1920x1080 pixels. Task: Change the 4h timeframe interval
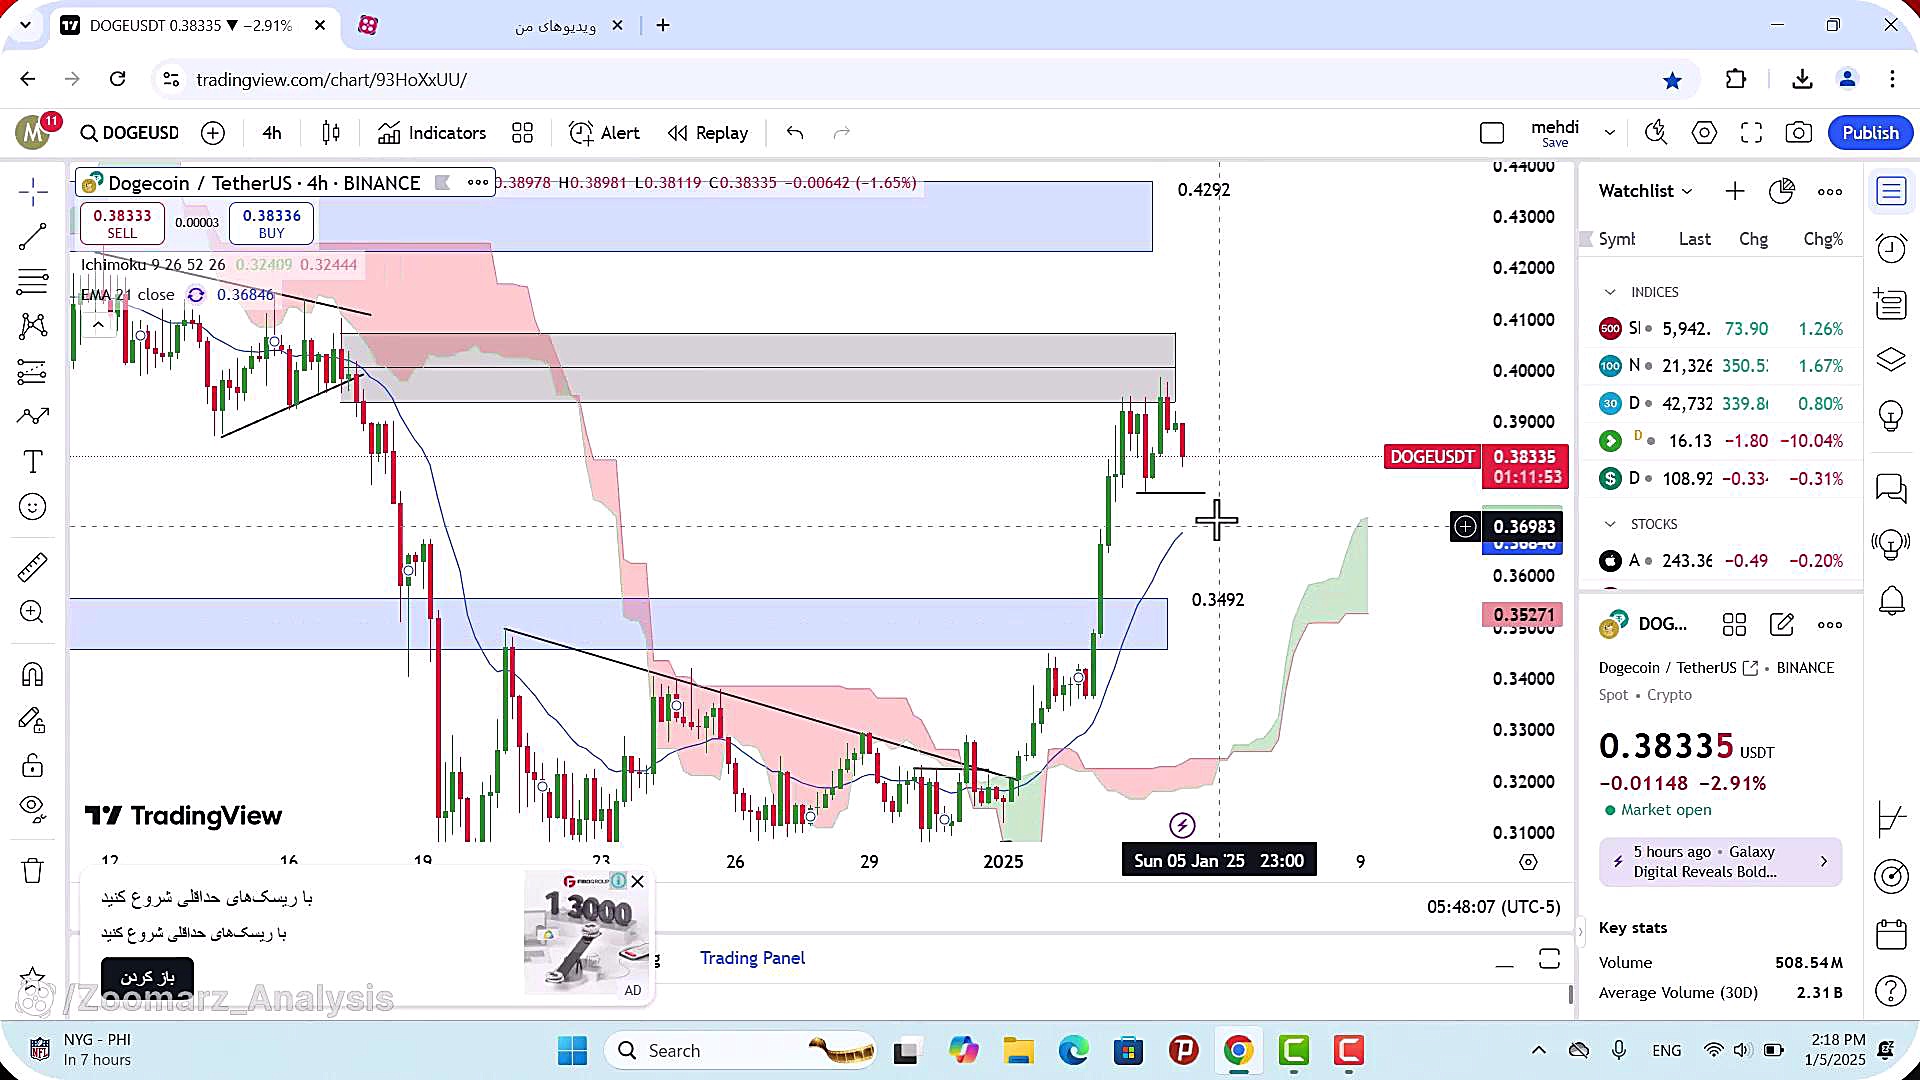pos(272,133)
